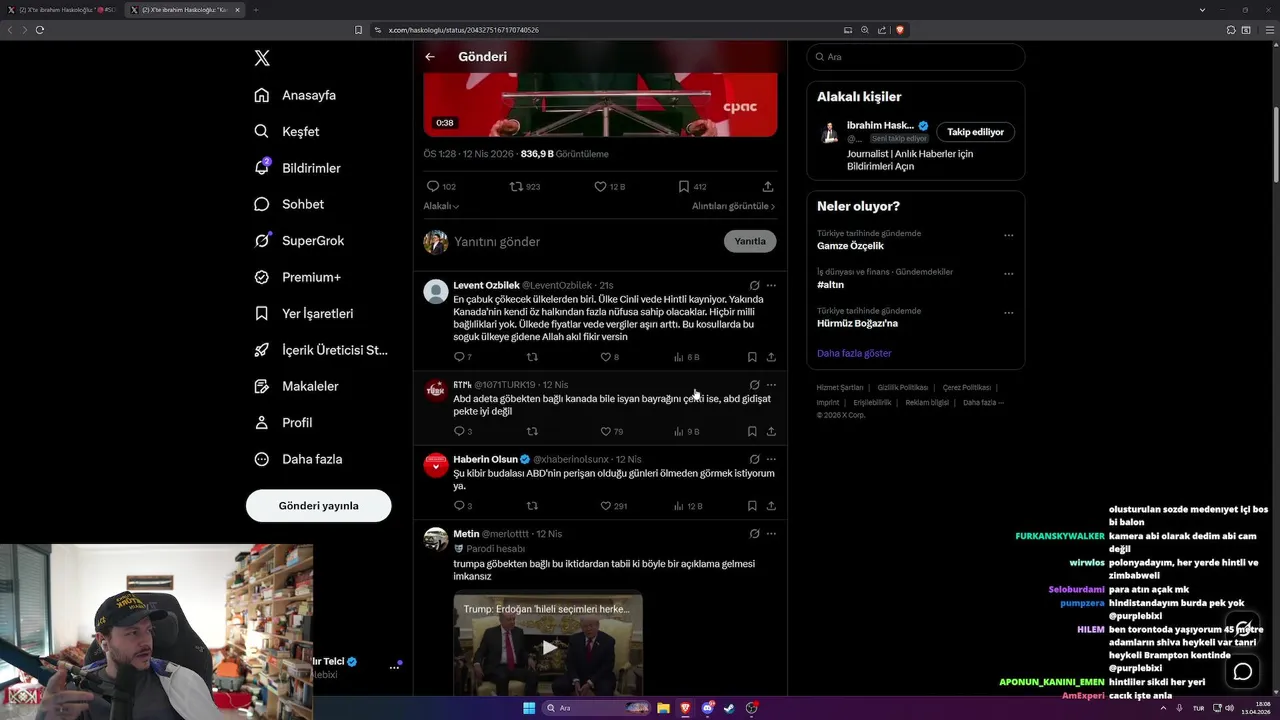1280x720 pixels.
Task: Open Daha fazla menu
Action: click(298, 459)
